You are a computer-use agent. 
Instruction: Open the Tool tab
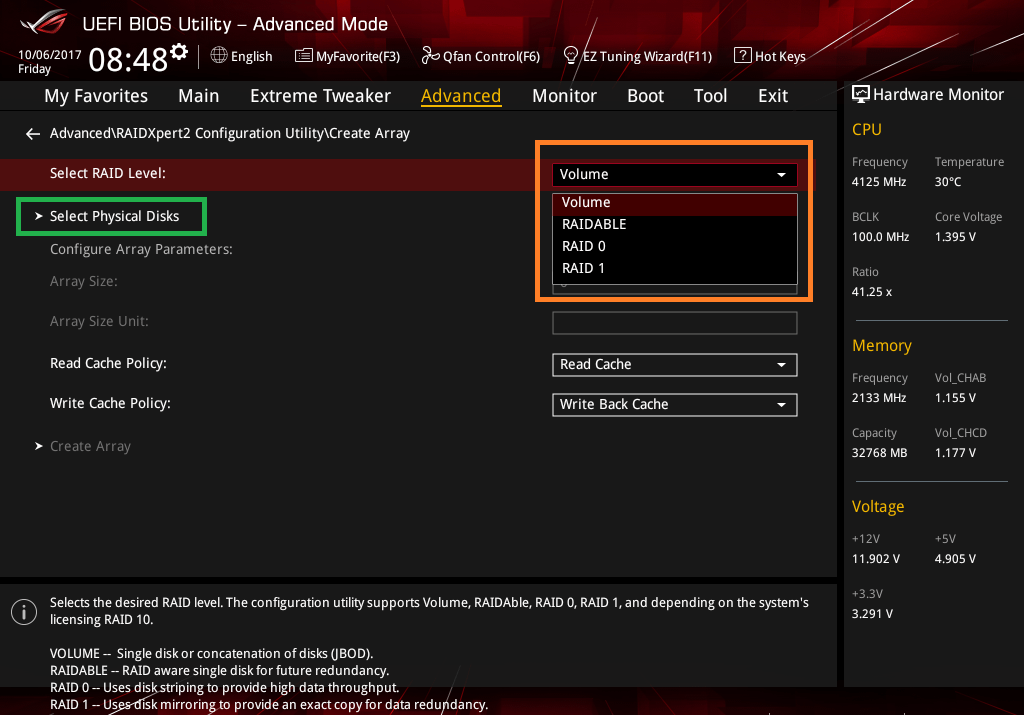[x=711, y=96]
